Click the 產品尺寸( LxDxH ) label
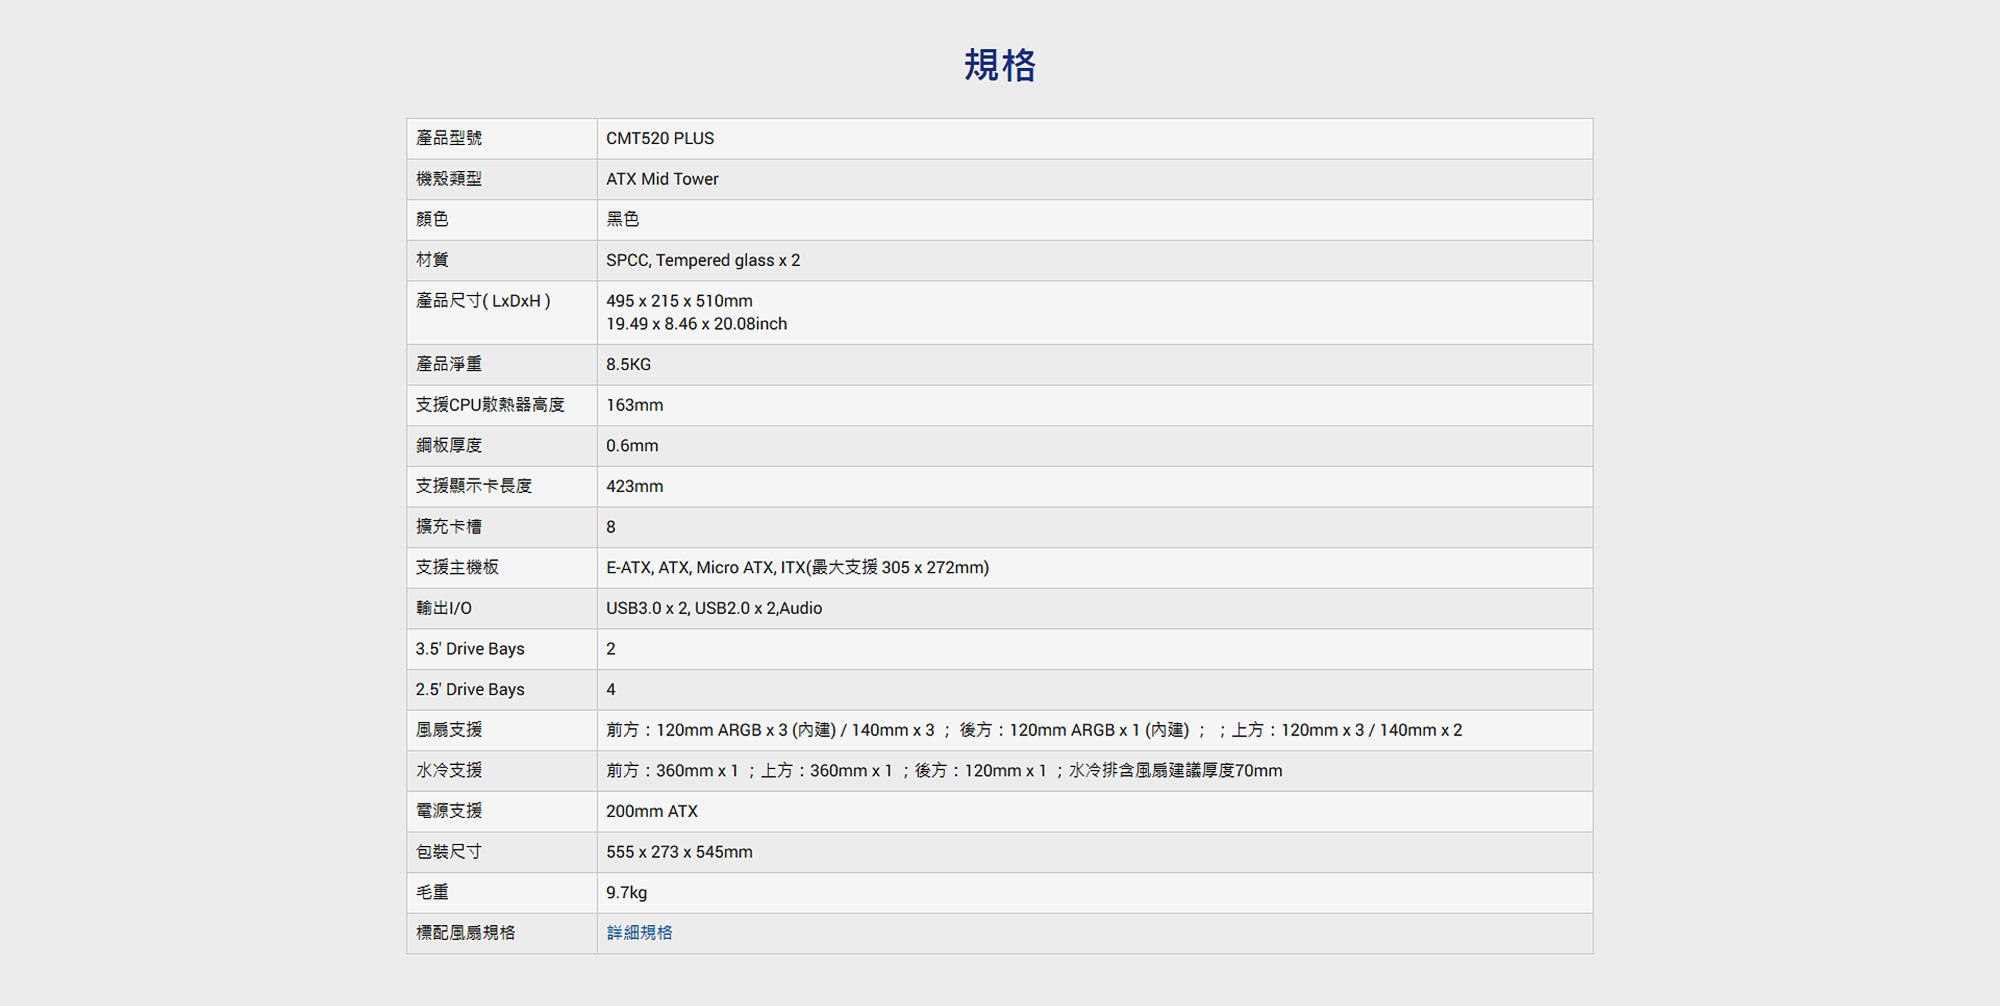2000x1006 pixels. (x=483, y=301)
